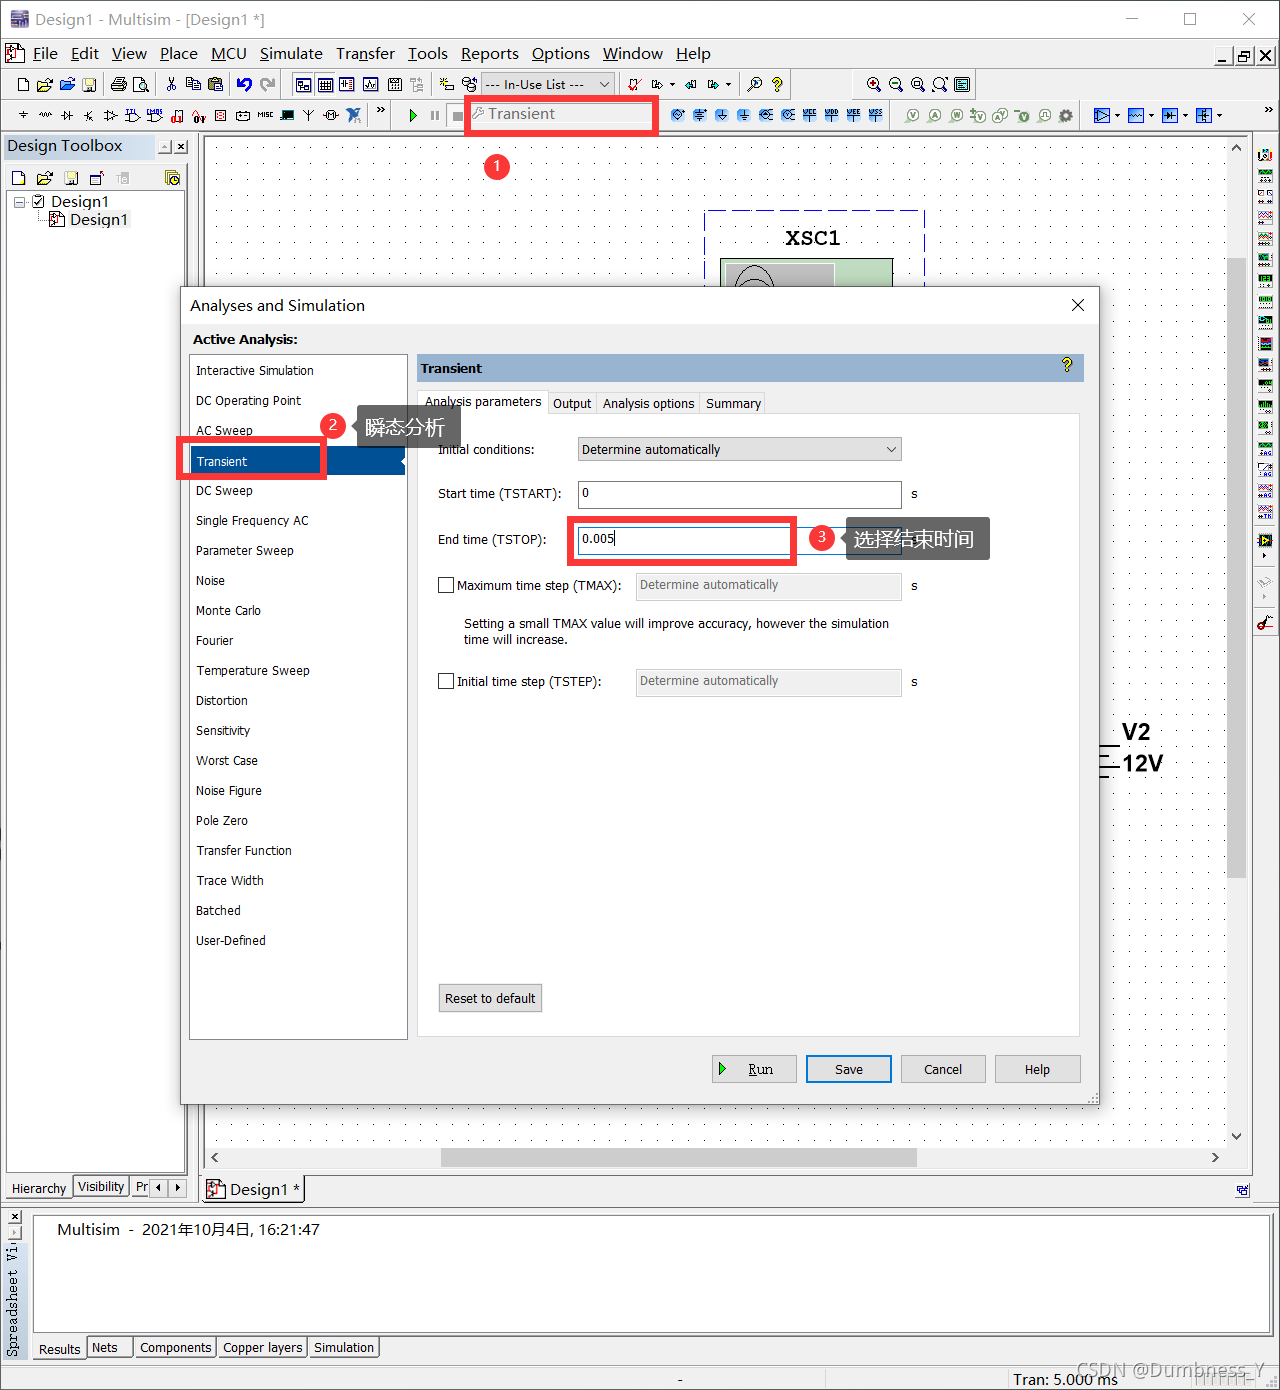The height and width of the screenshot is (1390, 1280).
Task: Switch to the Hierarchy tab
Action: tap(39, 1188)
